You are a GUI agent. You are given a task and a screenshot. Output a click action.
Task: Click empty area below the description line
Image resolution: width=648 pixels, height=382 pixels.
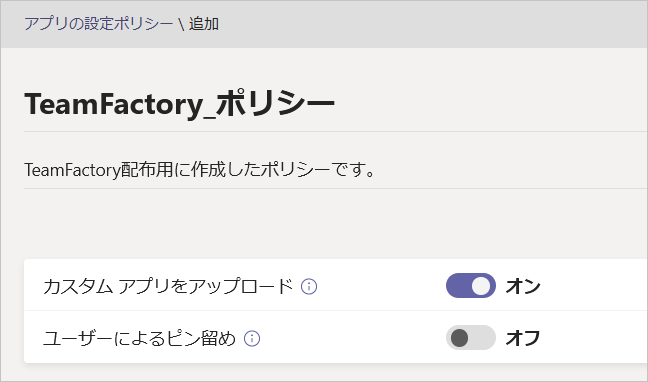point(331,223)
